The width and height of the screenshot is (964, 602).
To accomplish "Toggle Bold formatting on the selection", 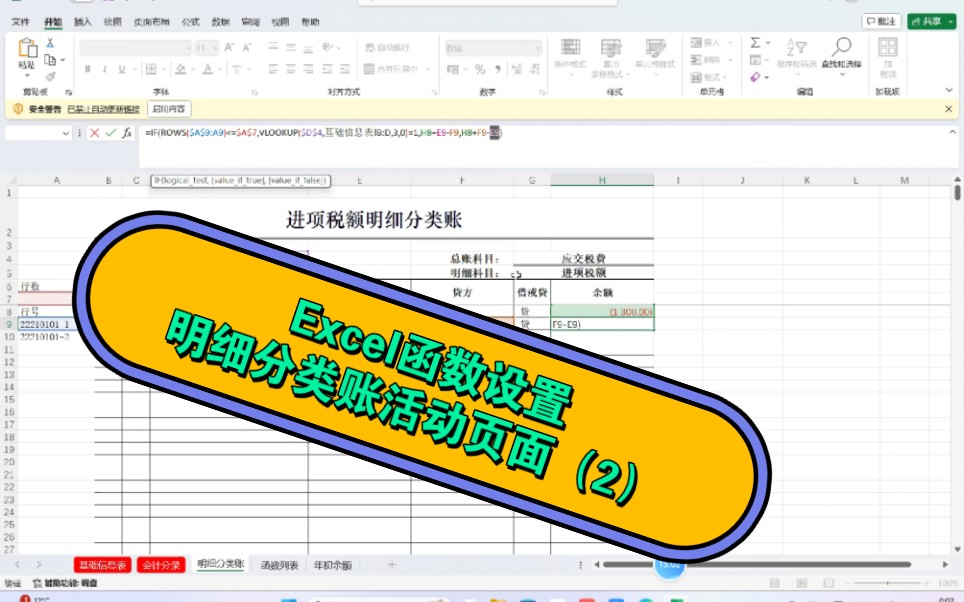I will tap(87, 68).
